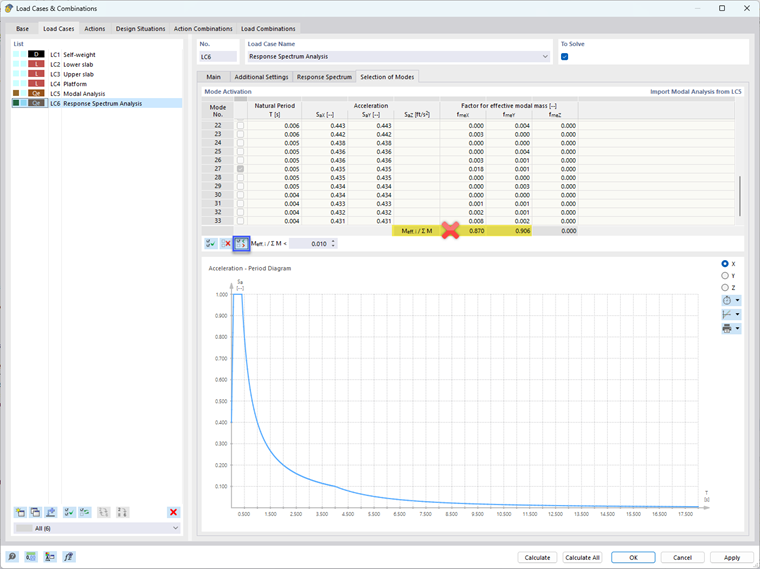The width and height of the screenshot is (760, 569).
Task: Click the deselect modes below threshold icon
Action: point(241,243)
